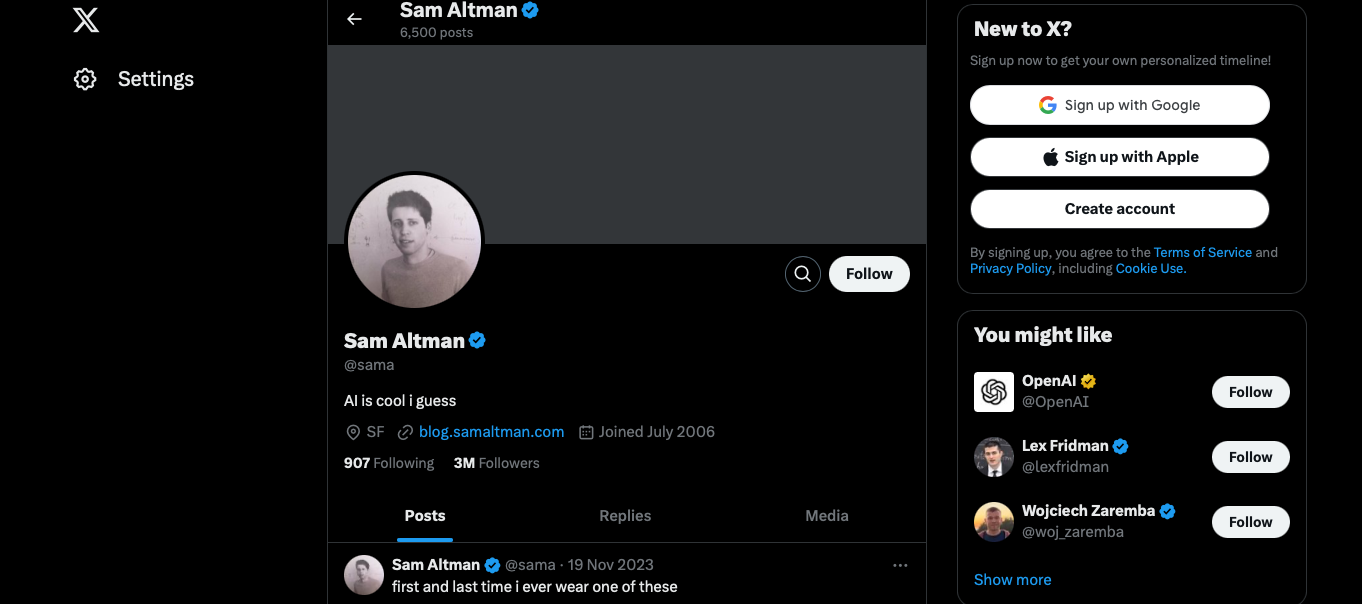Click the X logo in the sidebar

[86, 19]
